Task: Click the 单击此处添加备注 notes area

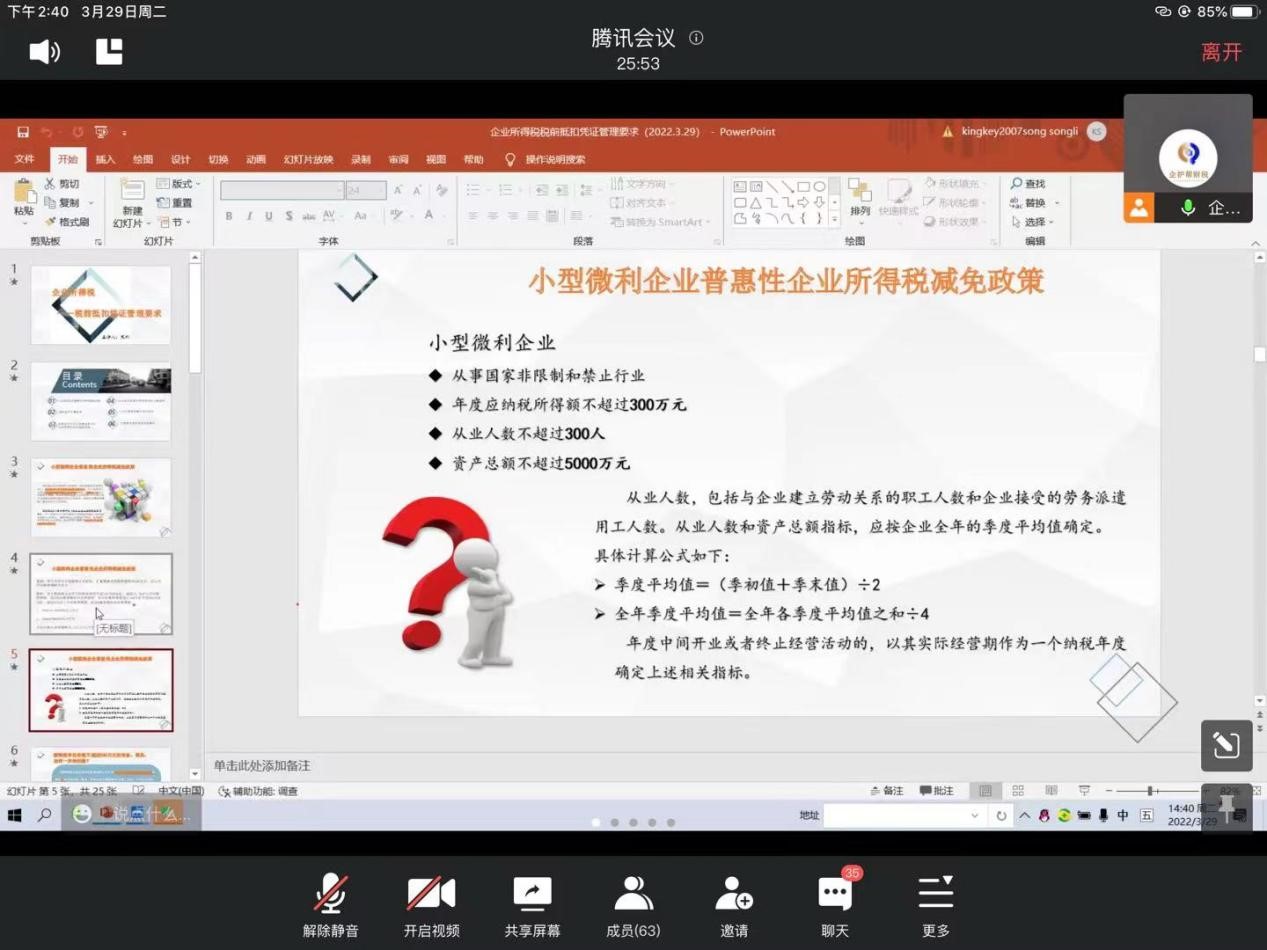Action: click(x=262, y=766)
